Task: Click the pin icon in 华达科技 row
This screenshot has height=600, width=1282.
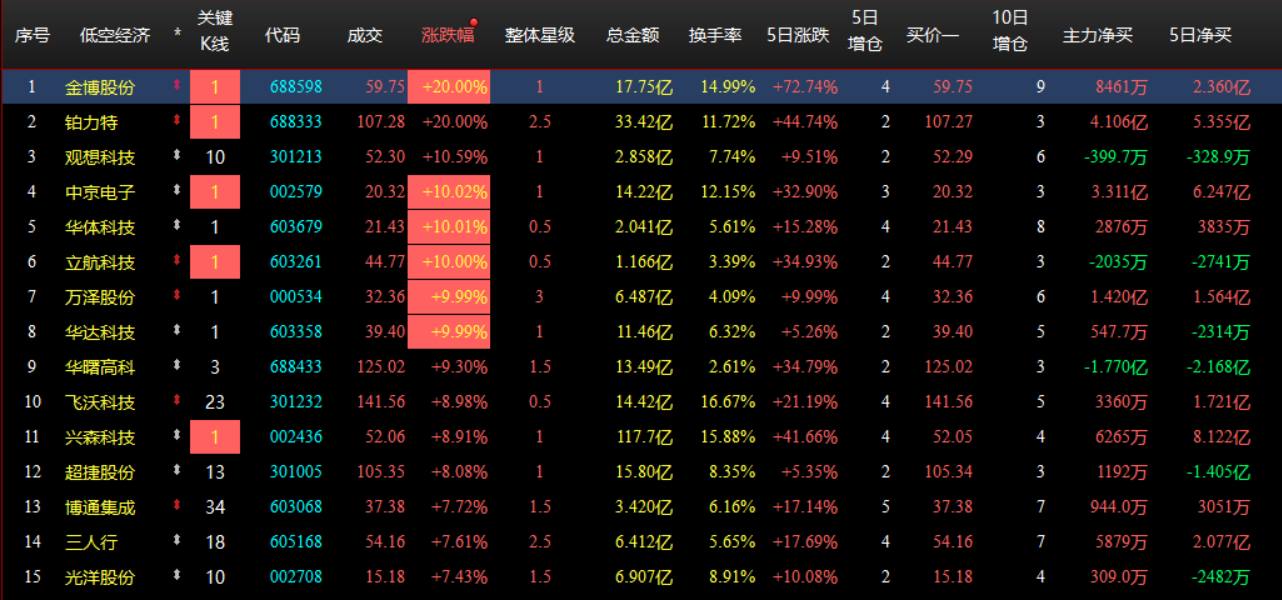Action: click(177, 331)
